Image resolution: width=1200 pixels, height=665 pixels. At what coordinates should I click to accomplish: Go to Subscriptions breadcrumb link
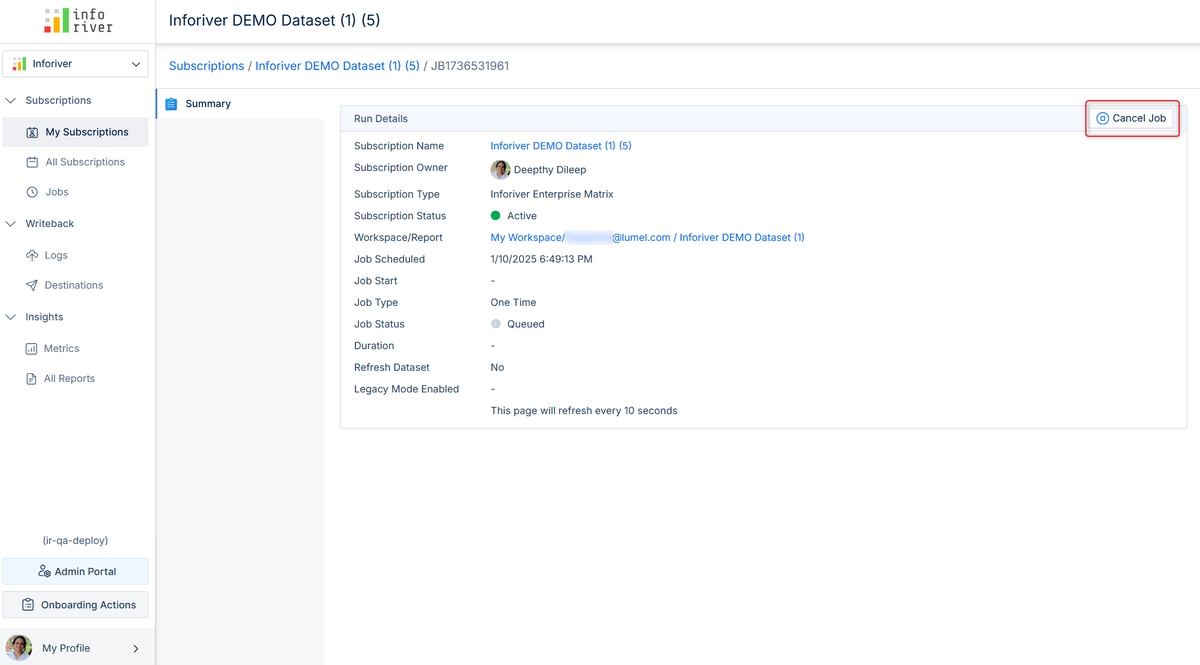206,66
